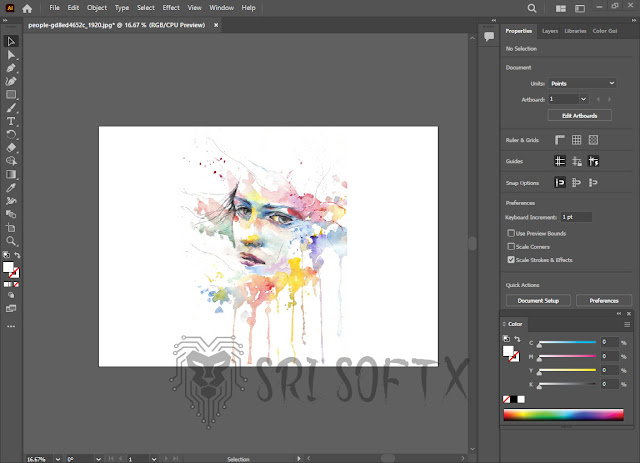Viewport: 640px width, 463px height.
Task: Click the Document Setup button
Action: click(x=538, y=301)
